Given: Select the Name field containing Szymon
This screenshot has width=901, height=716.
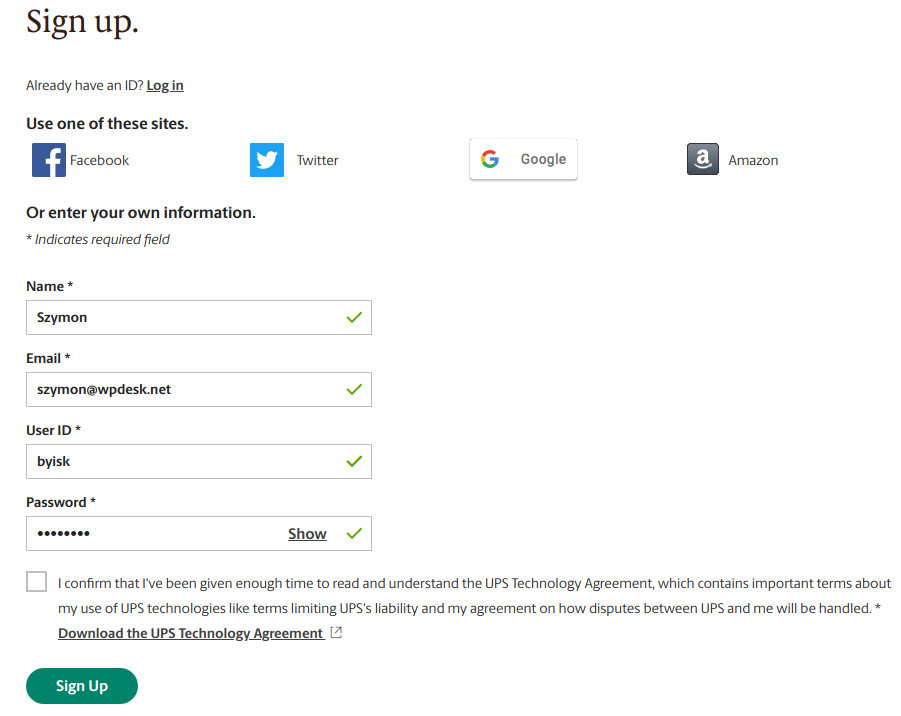Looking at the screenshot, I should coord(199,317).
